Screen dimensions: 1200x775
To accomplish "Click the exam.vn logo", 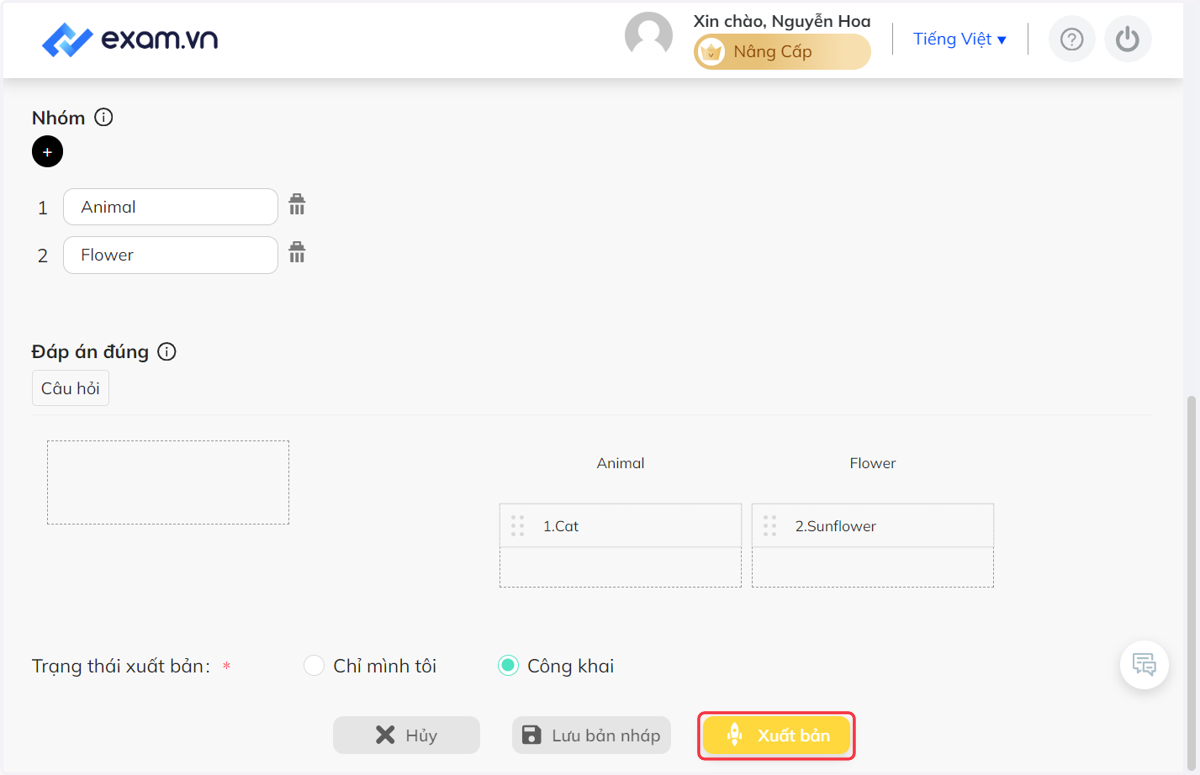I will click(x=129, y=40).
